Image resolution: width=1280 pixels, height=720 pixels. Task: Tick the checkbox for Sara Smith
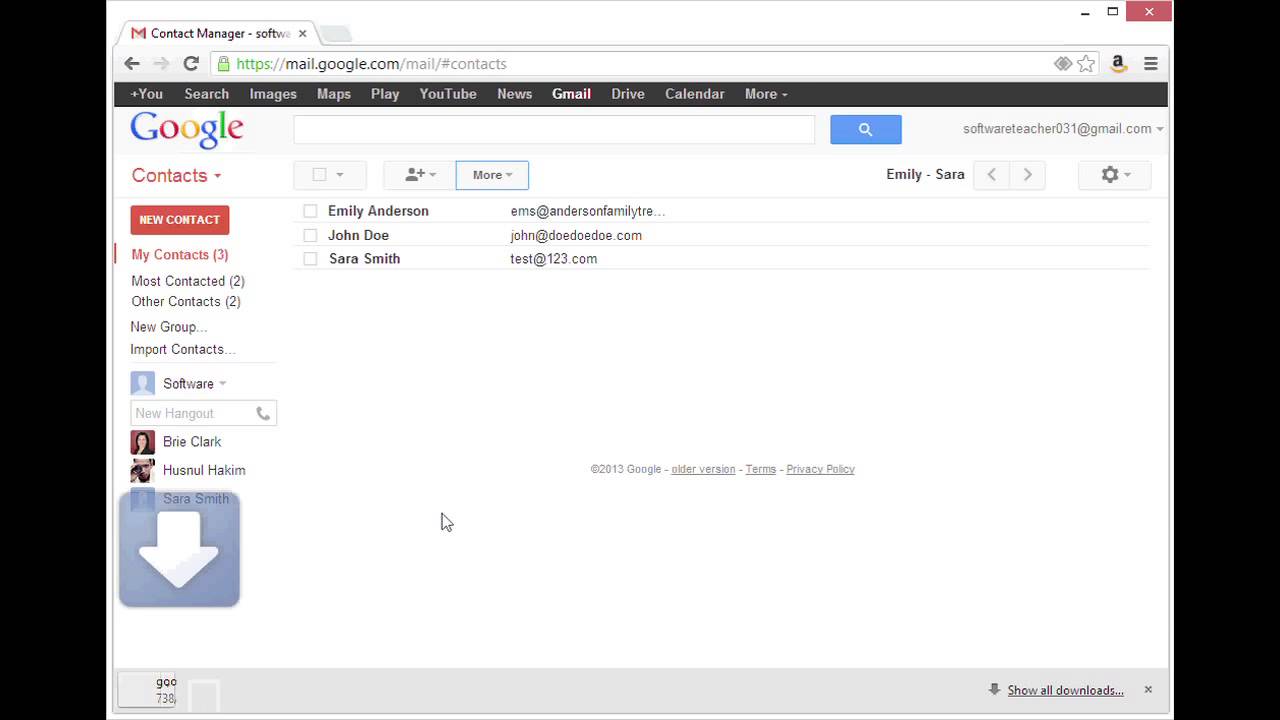(x=310, y=259)
